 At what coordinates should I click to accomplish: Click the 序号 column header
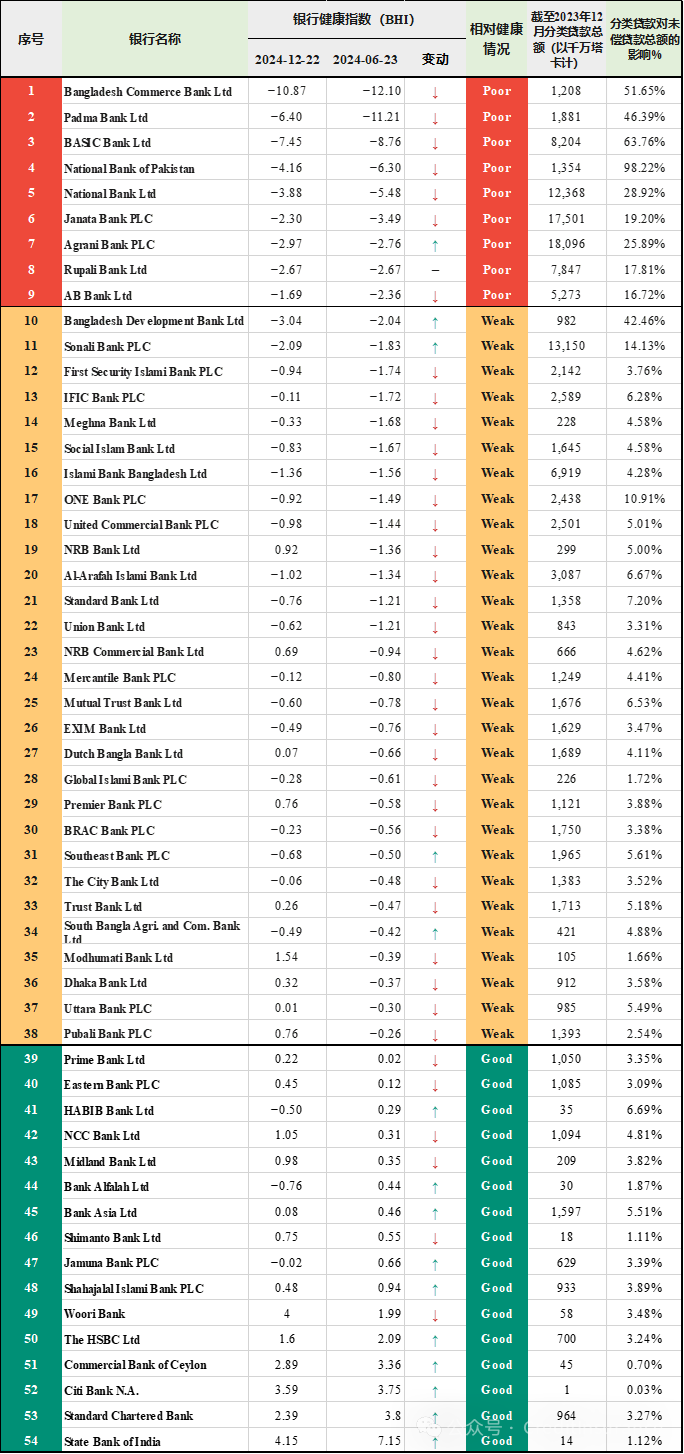point(31,39)
